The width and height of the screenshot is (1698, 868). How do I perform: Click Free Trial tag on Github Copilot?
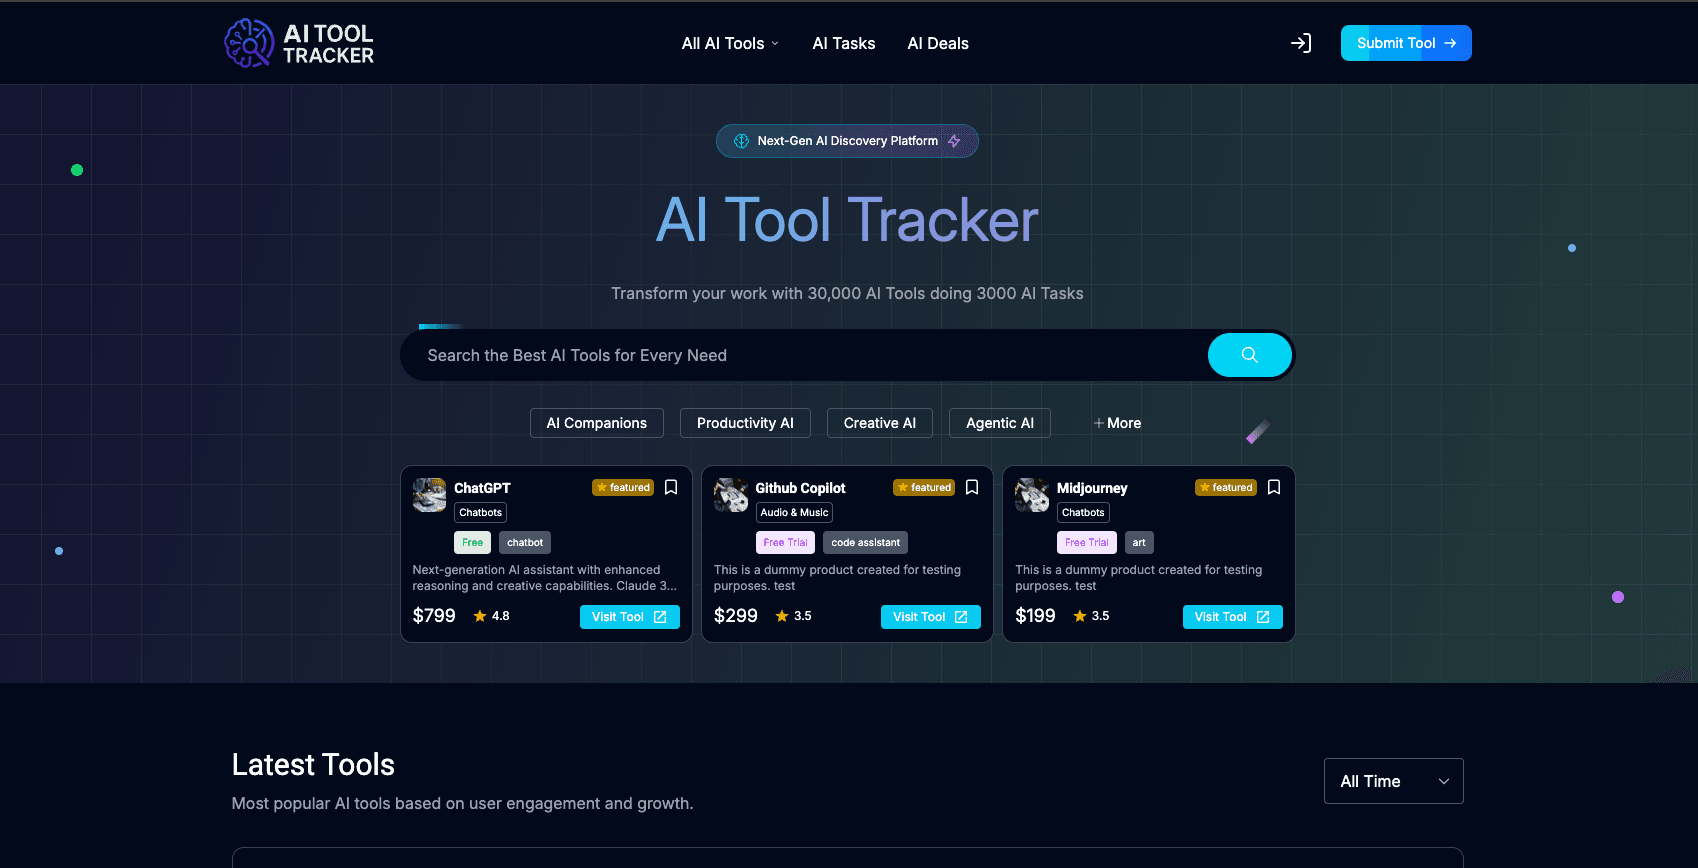(785, 543)
